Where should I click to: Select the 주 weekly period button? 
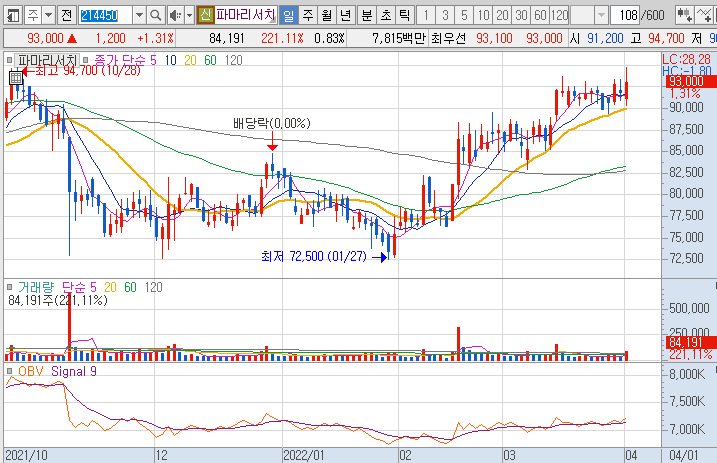(308, 16)
